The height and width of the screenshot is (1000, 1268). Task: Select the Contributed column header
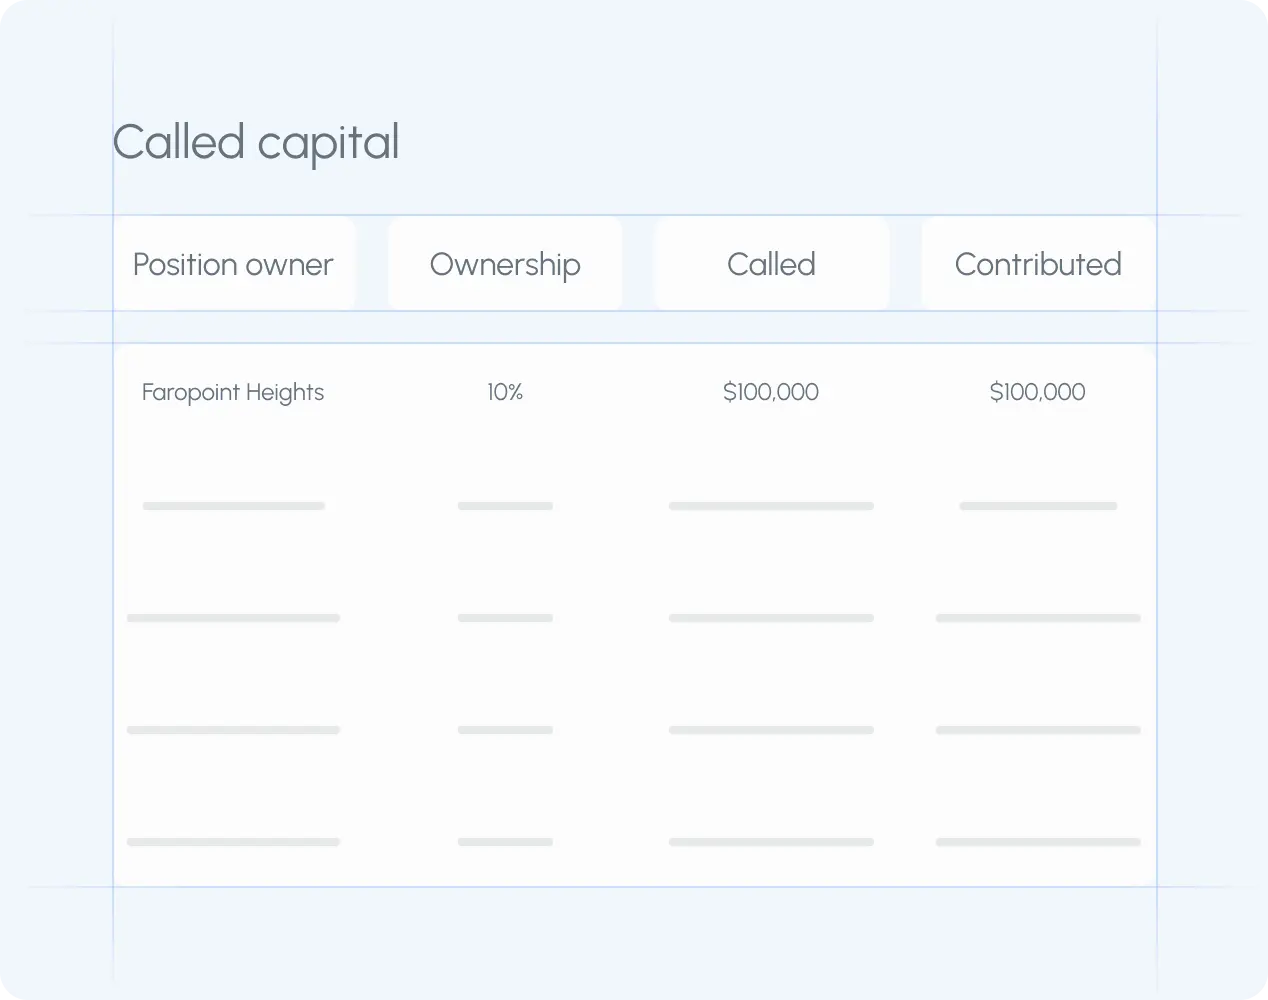(1038, 264)
